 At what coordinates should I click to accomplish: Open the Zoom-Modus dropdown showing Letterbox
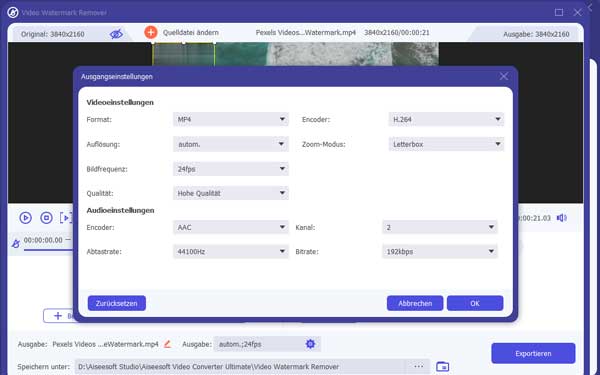pyautogui.click(x=446, y=144)
